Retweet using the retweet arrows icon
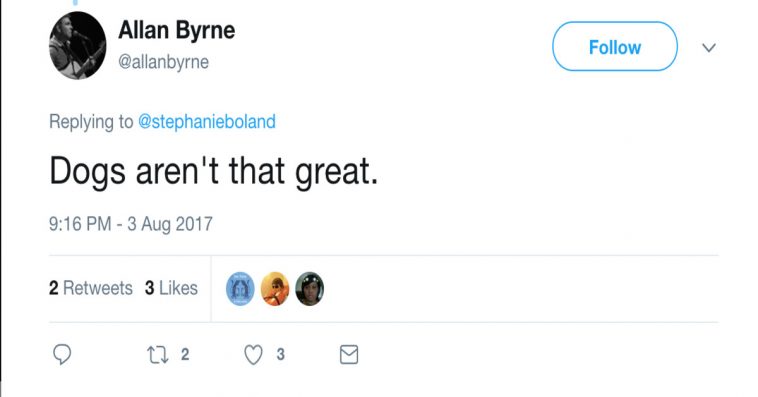 158,355
